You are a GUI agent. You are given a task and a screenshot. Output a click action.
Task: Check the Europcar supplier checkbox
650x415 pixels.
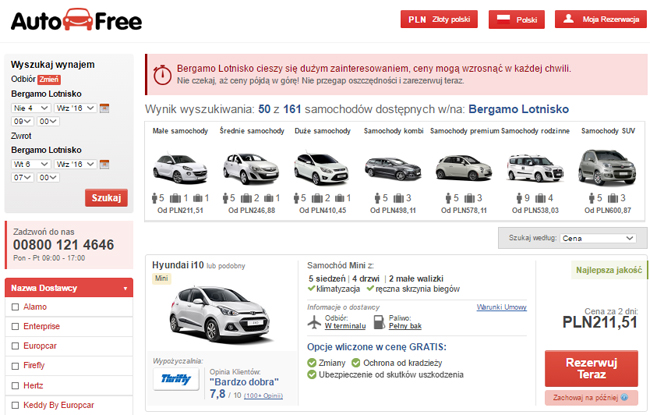(15, 346)
